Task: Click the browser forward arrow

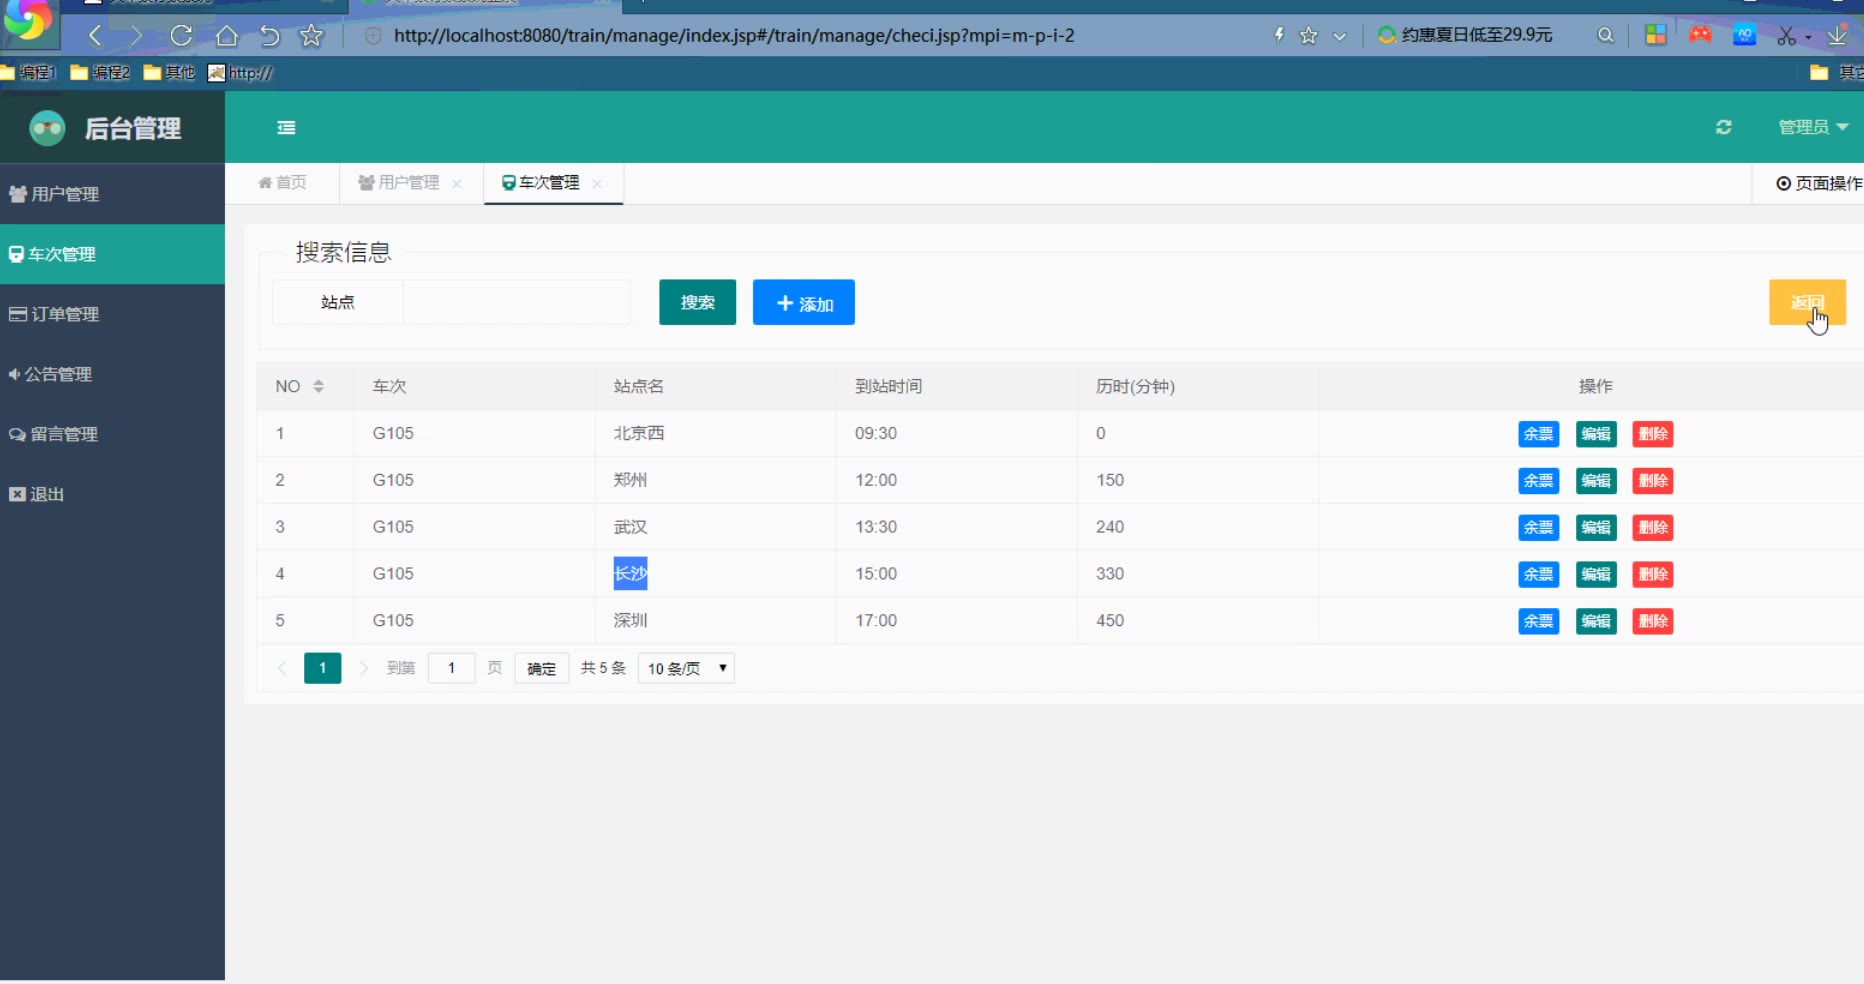Action: [136, 36]
